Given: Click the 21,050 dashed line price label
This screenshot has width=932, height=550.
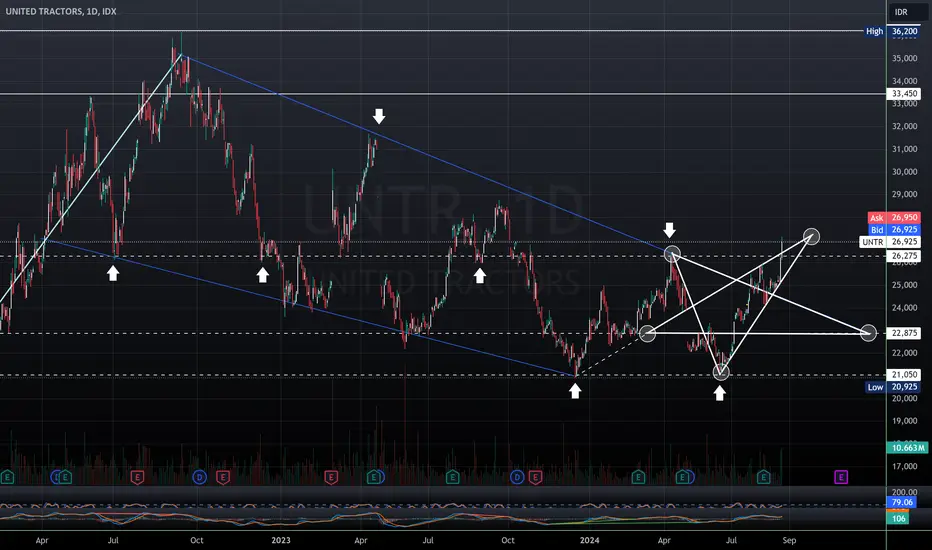Looking at the screenshot, I should [904, 375].
